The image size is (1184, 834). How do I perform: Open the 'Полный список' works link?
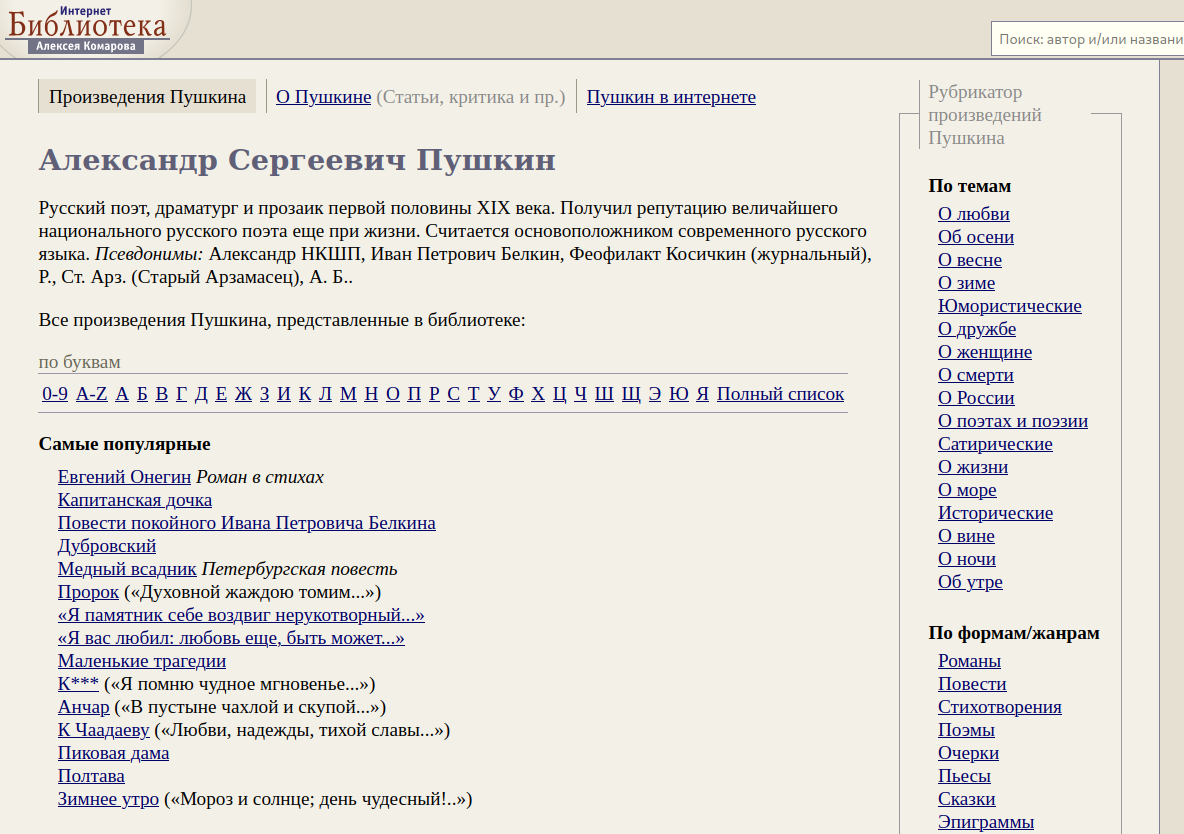(780, 394)
